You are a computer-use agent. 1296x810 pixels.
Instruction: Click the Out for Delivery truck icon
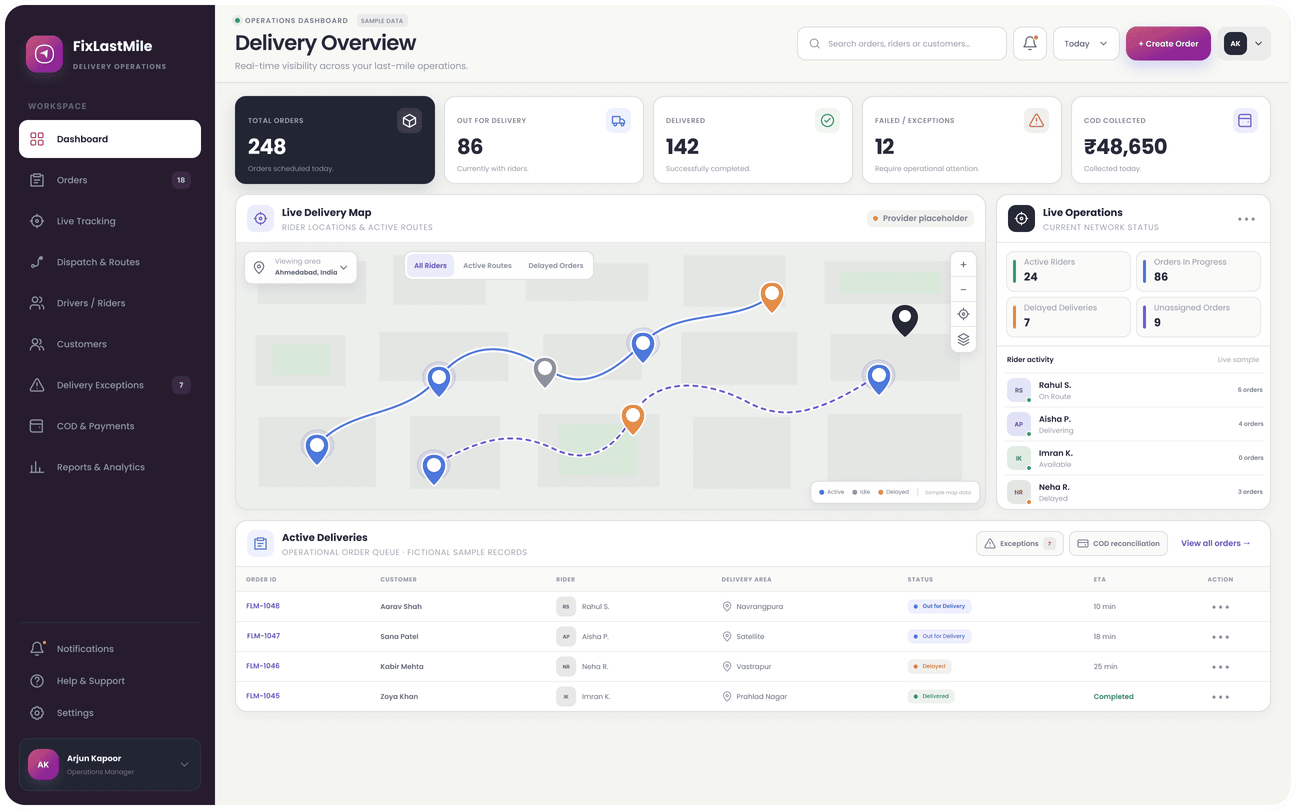click(x=618, y=121)
